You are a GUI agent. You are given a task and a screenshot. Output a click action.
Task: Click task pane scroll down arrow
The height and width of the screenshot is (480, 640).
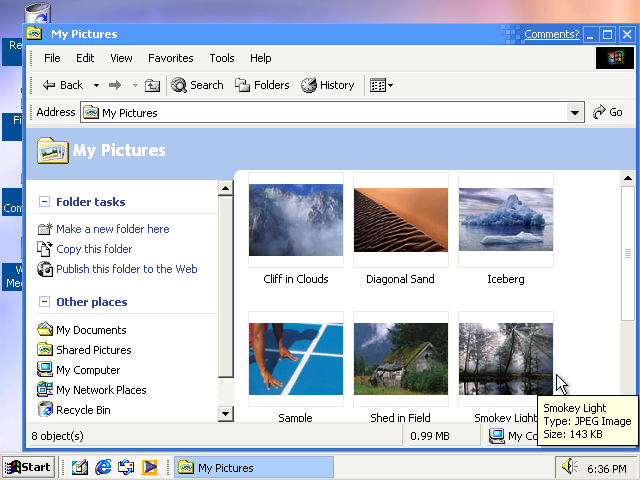[225, 414]
